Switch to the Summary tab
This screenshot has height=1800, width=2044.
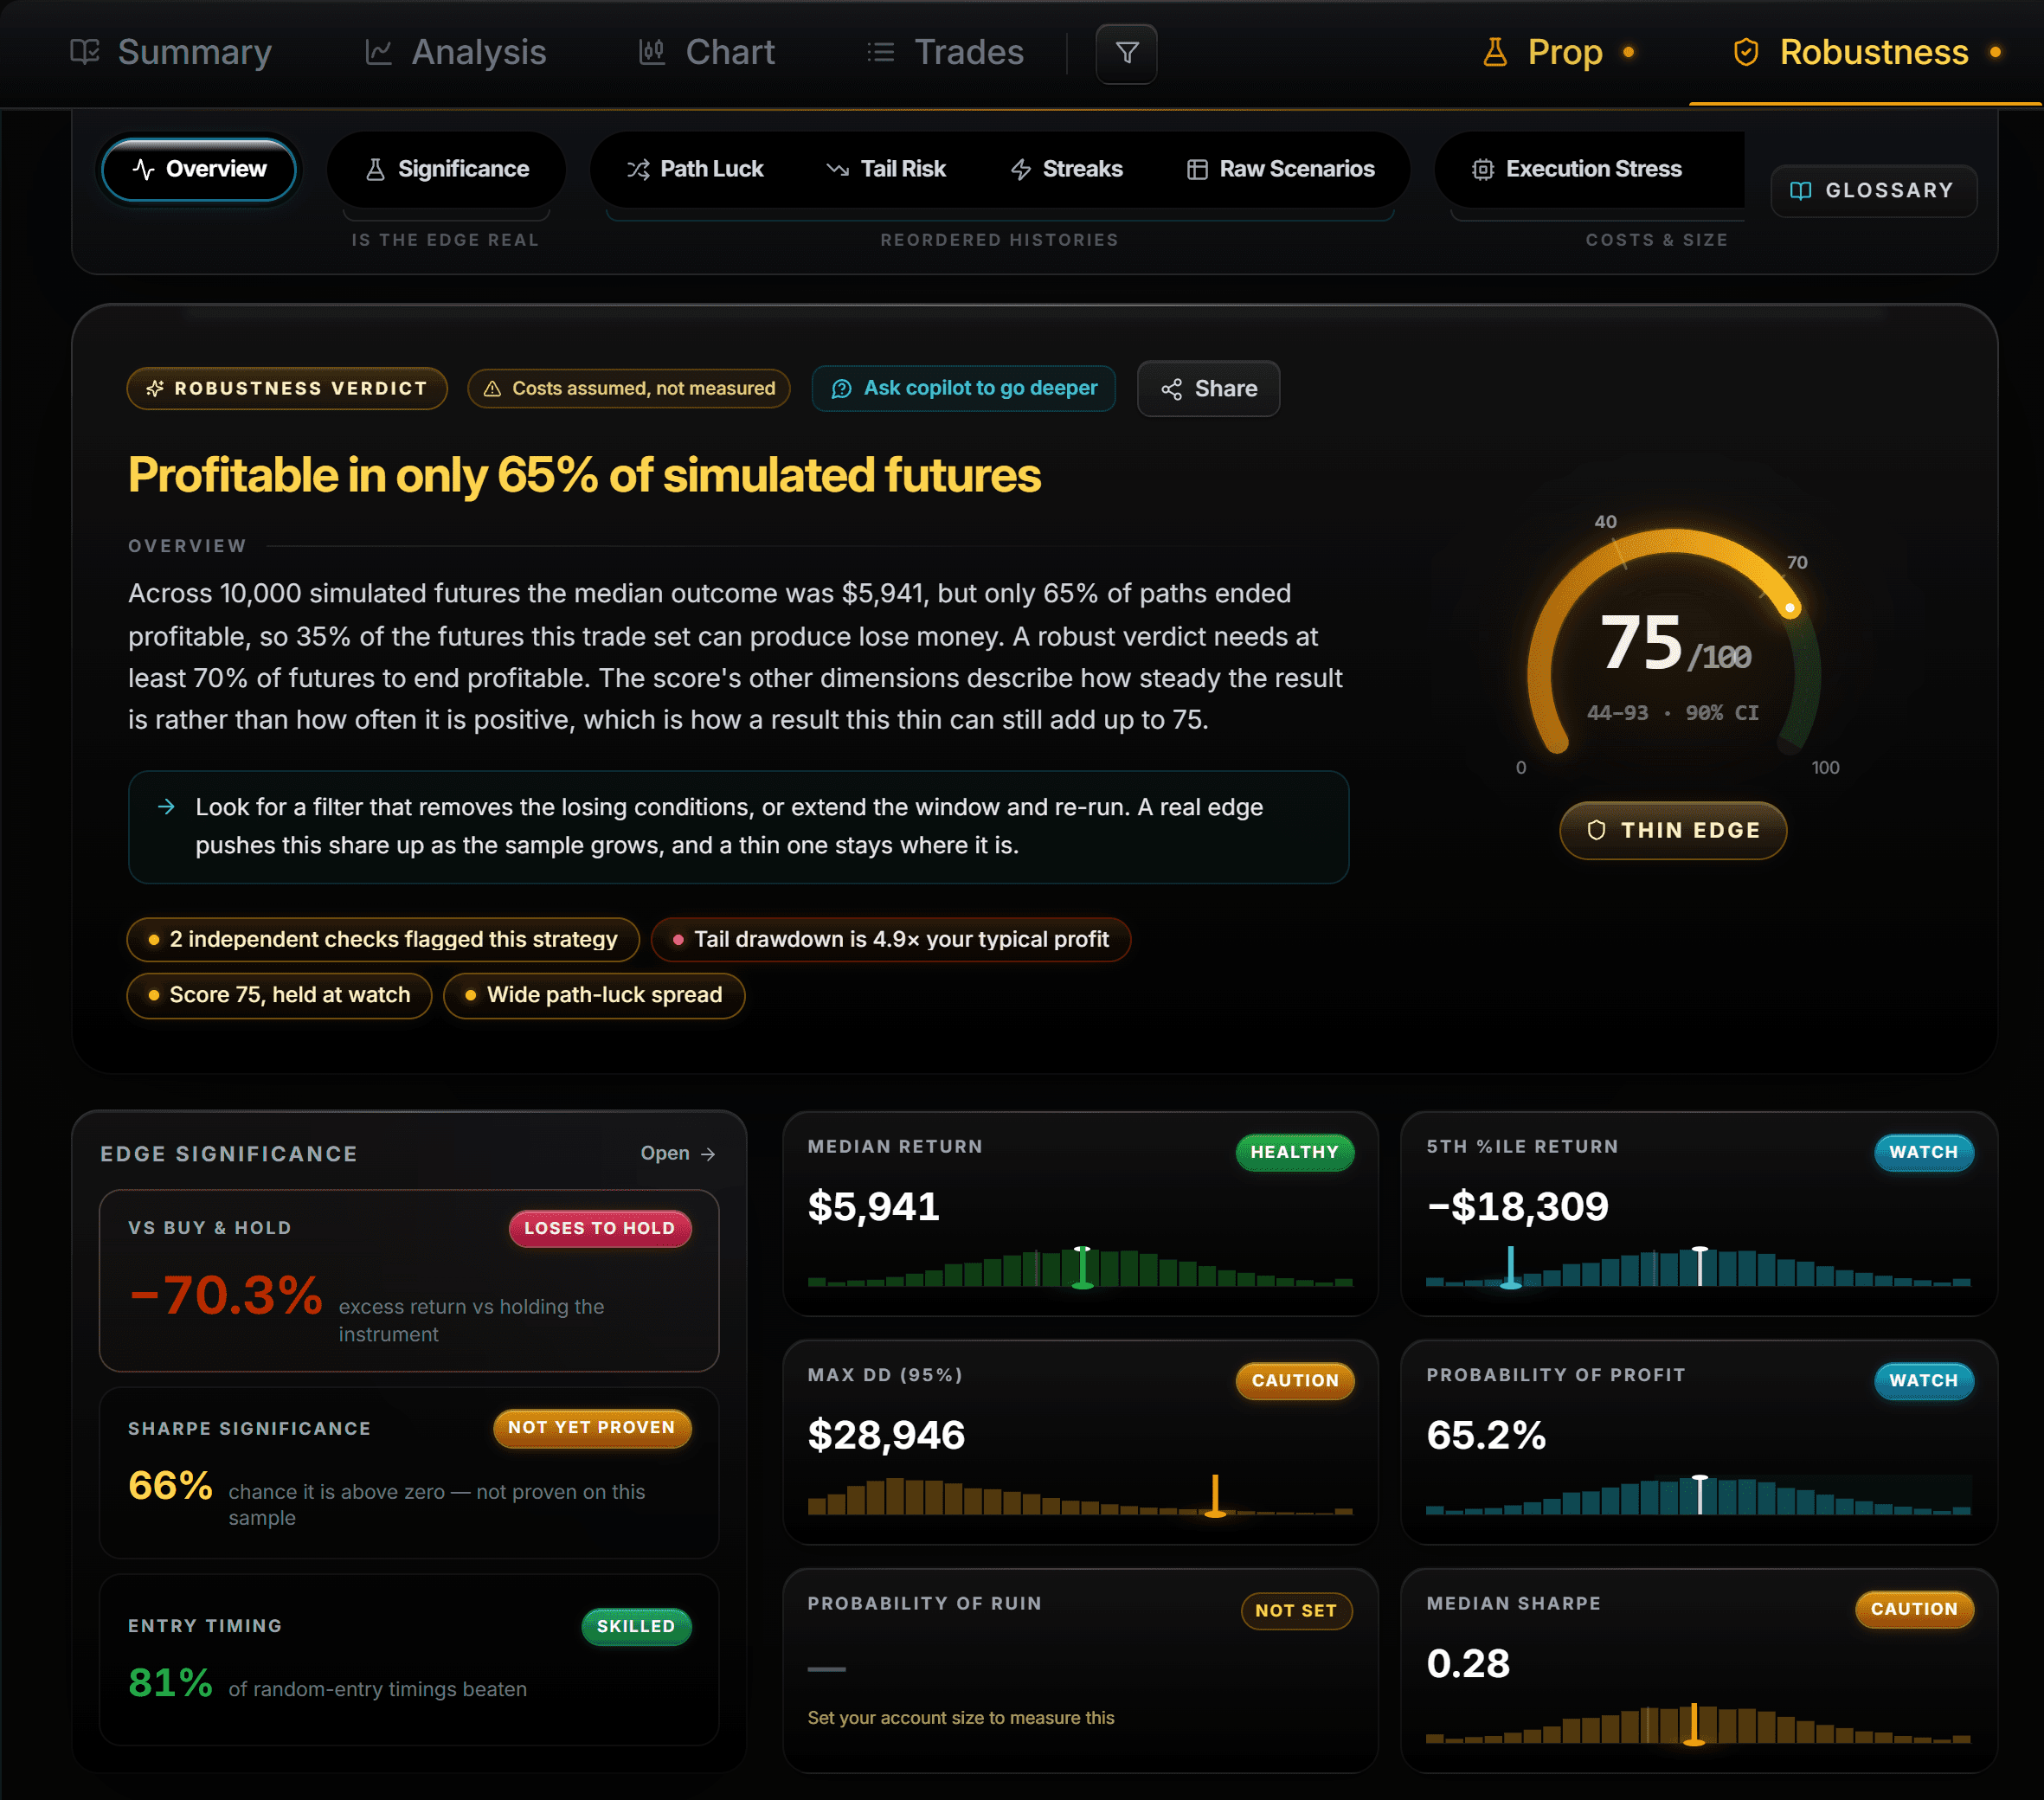170,52
